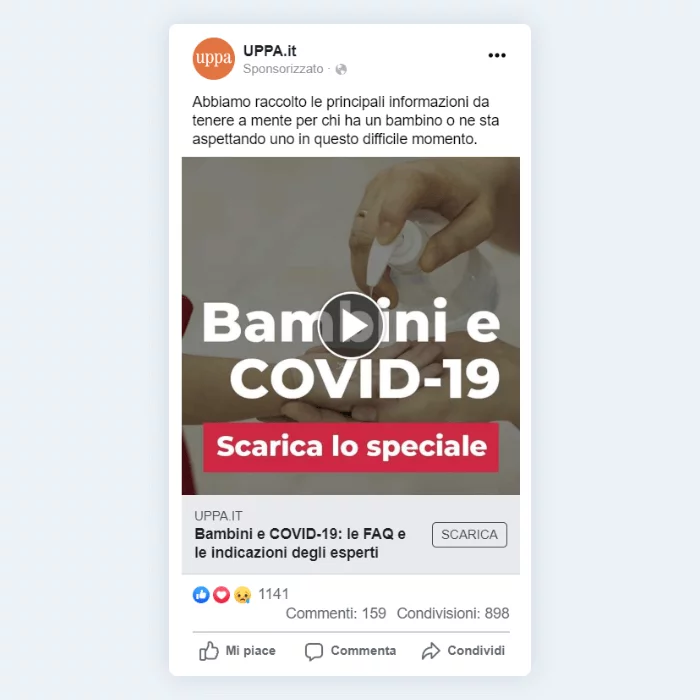Click the UPPA.IT domain label

[218, 516]
